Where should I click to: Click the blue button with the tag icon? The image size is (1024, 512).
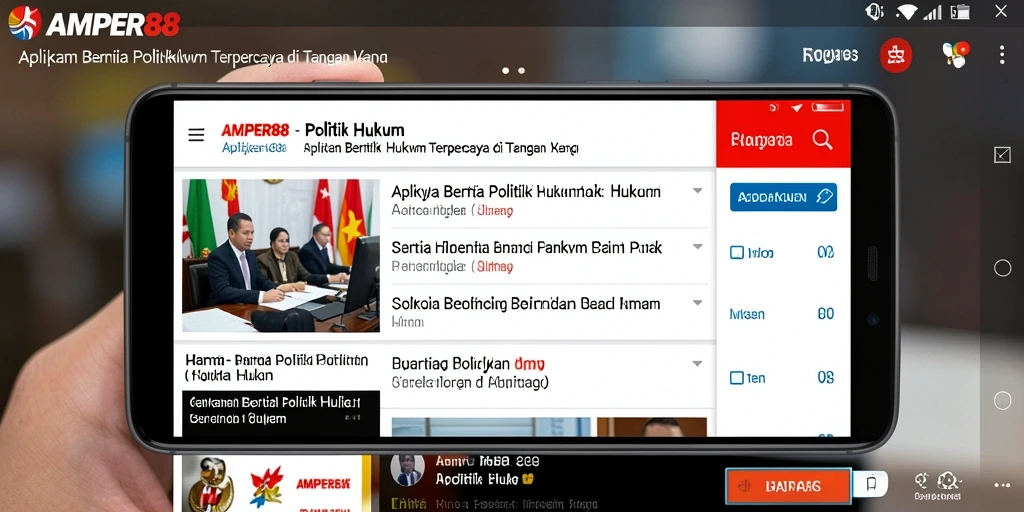(783, 197)
